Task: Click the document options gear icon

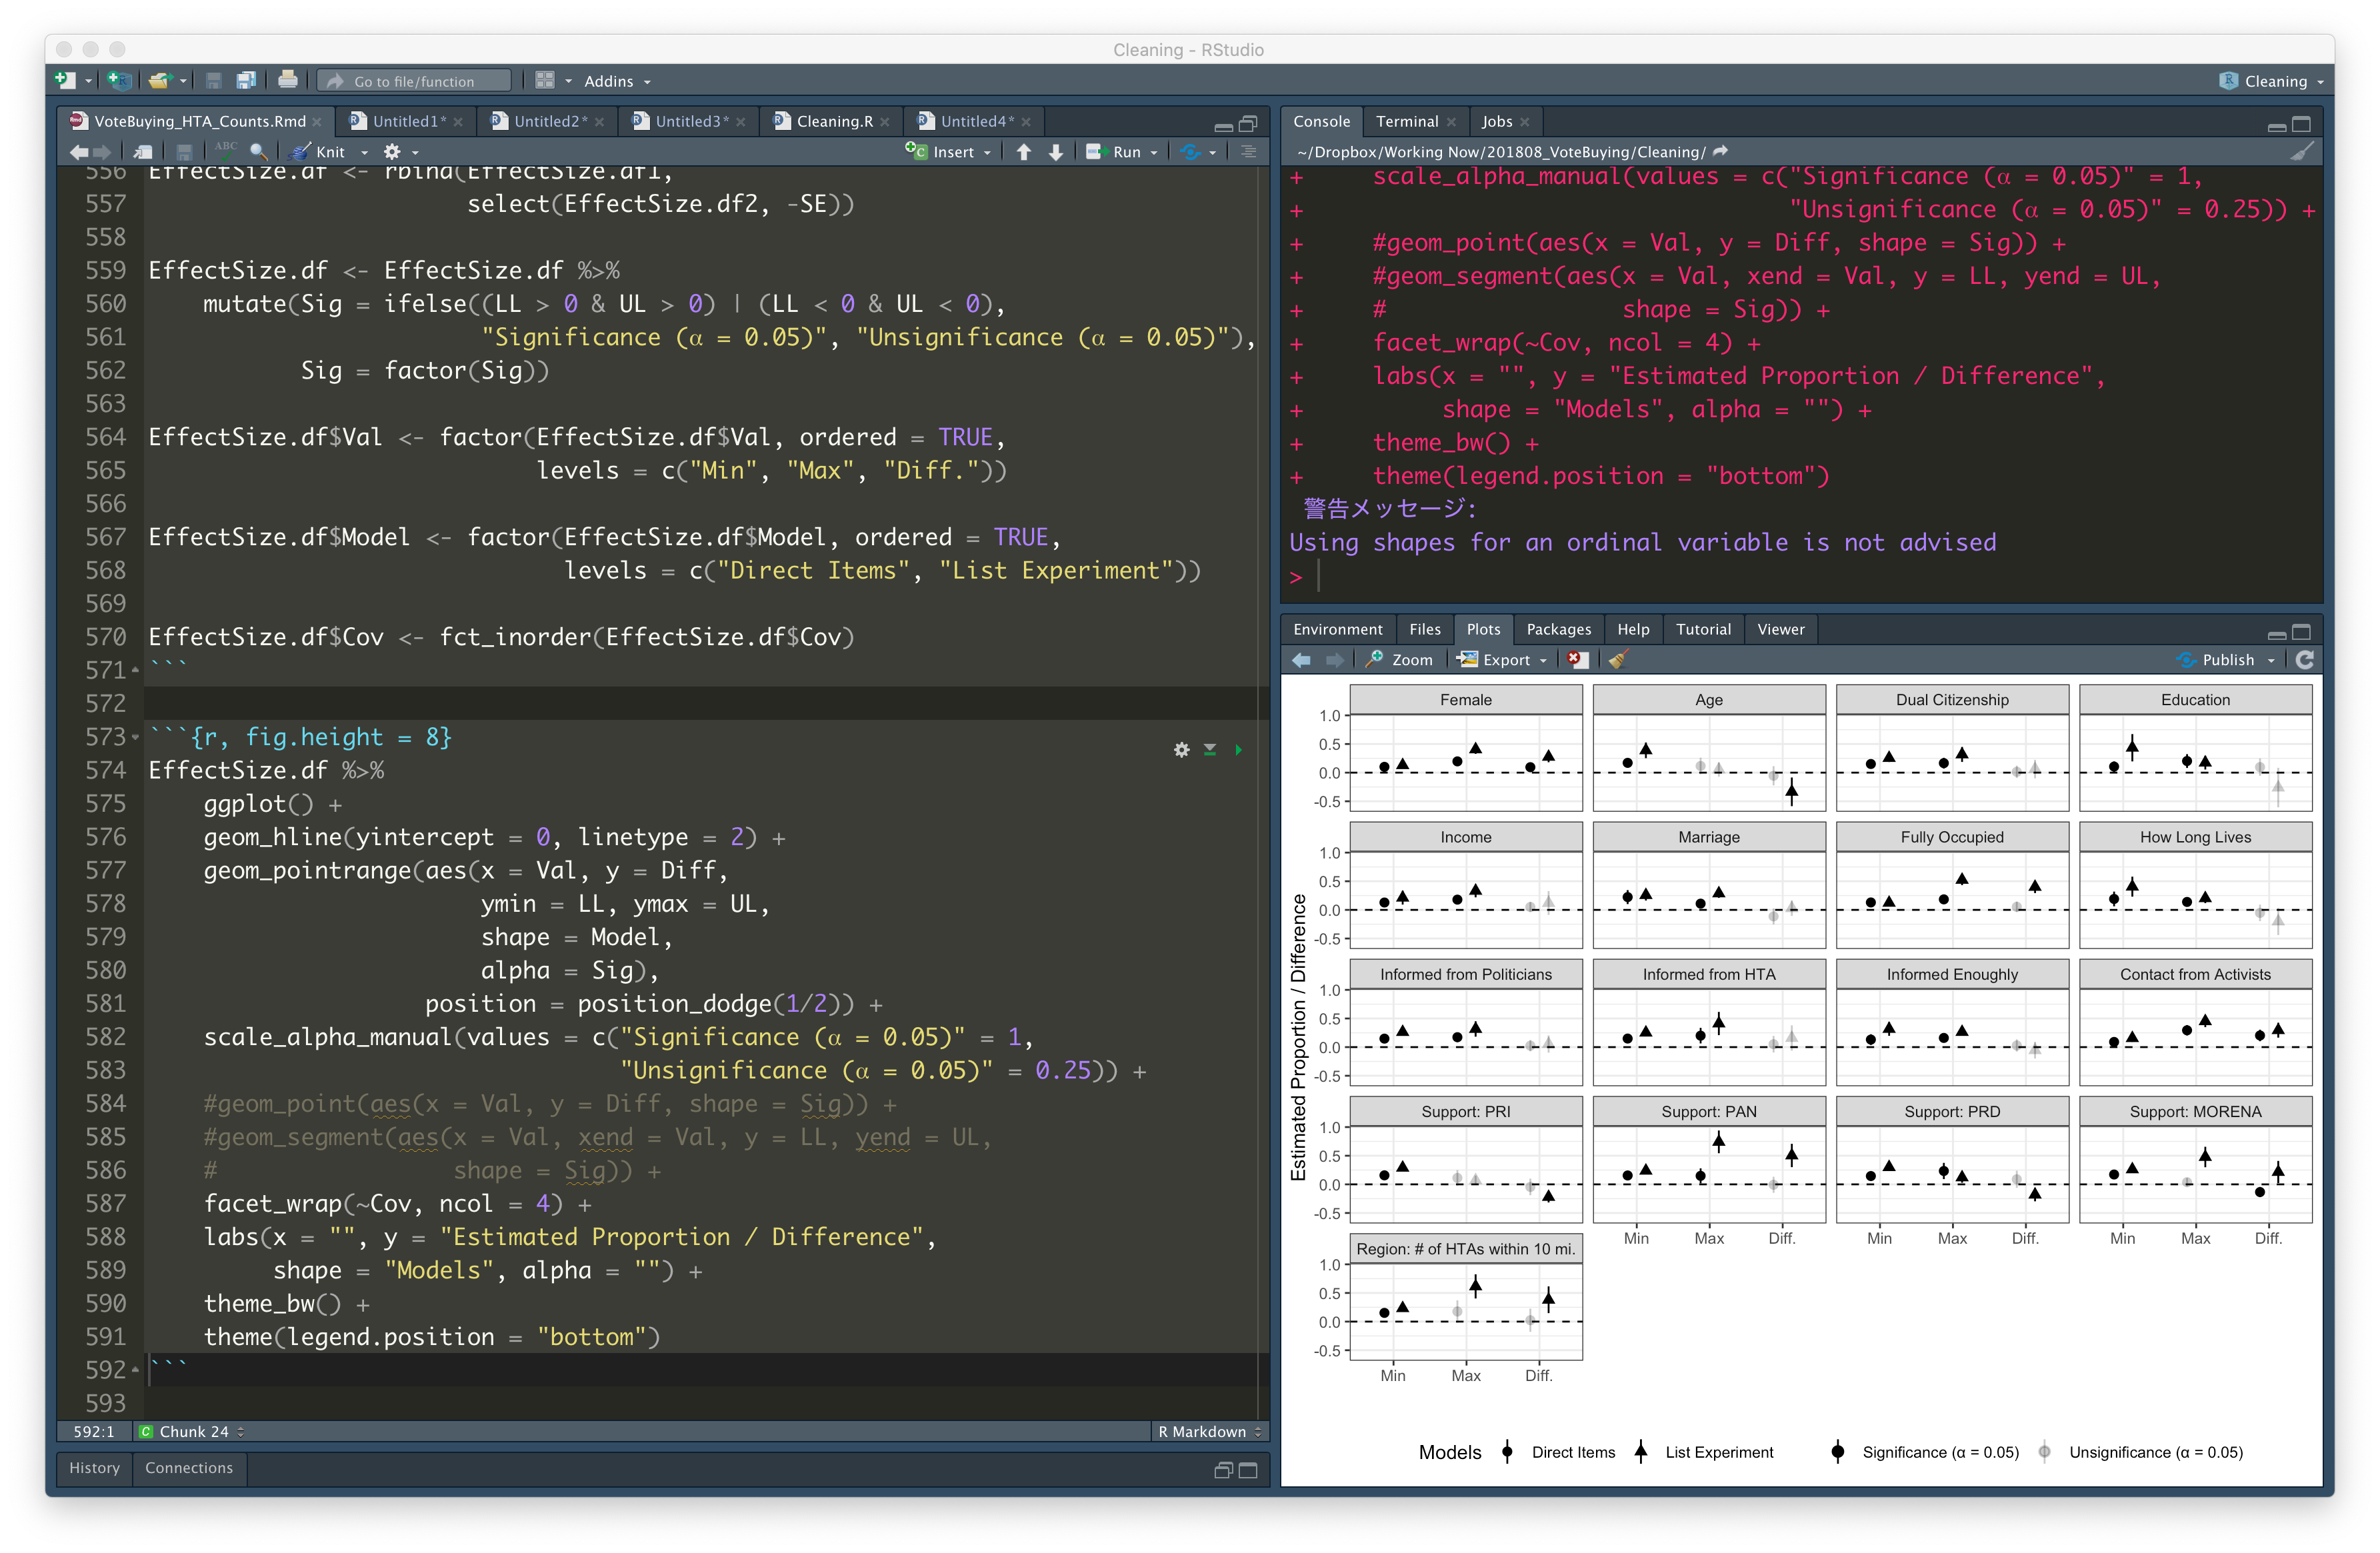Action: click(x=392, y=152)
